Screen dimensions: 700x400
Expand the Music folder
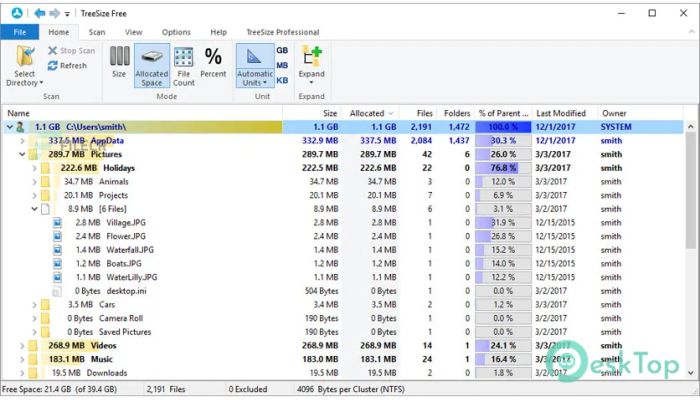(x=22, y=359)
